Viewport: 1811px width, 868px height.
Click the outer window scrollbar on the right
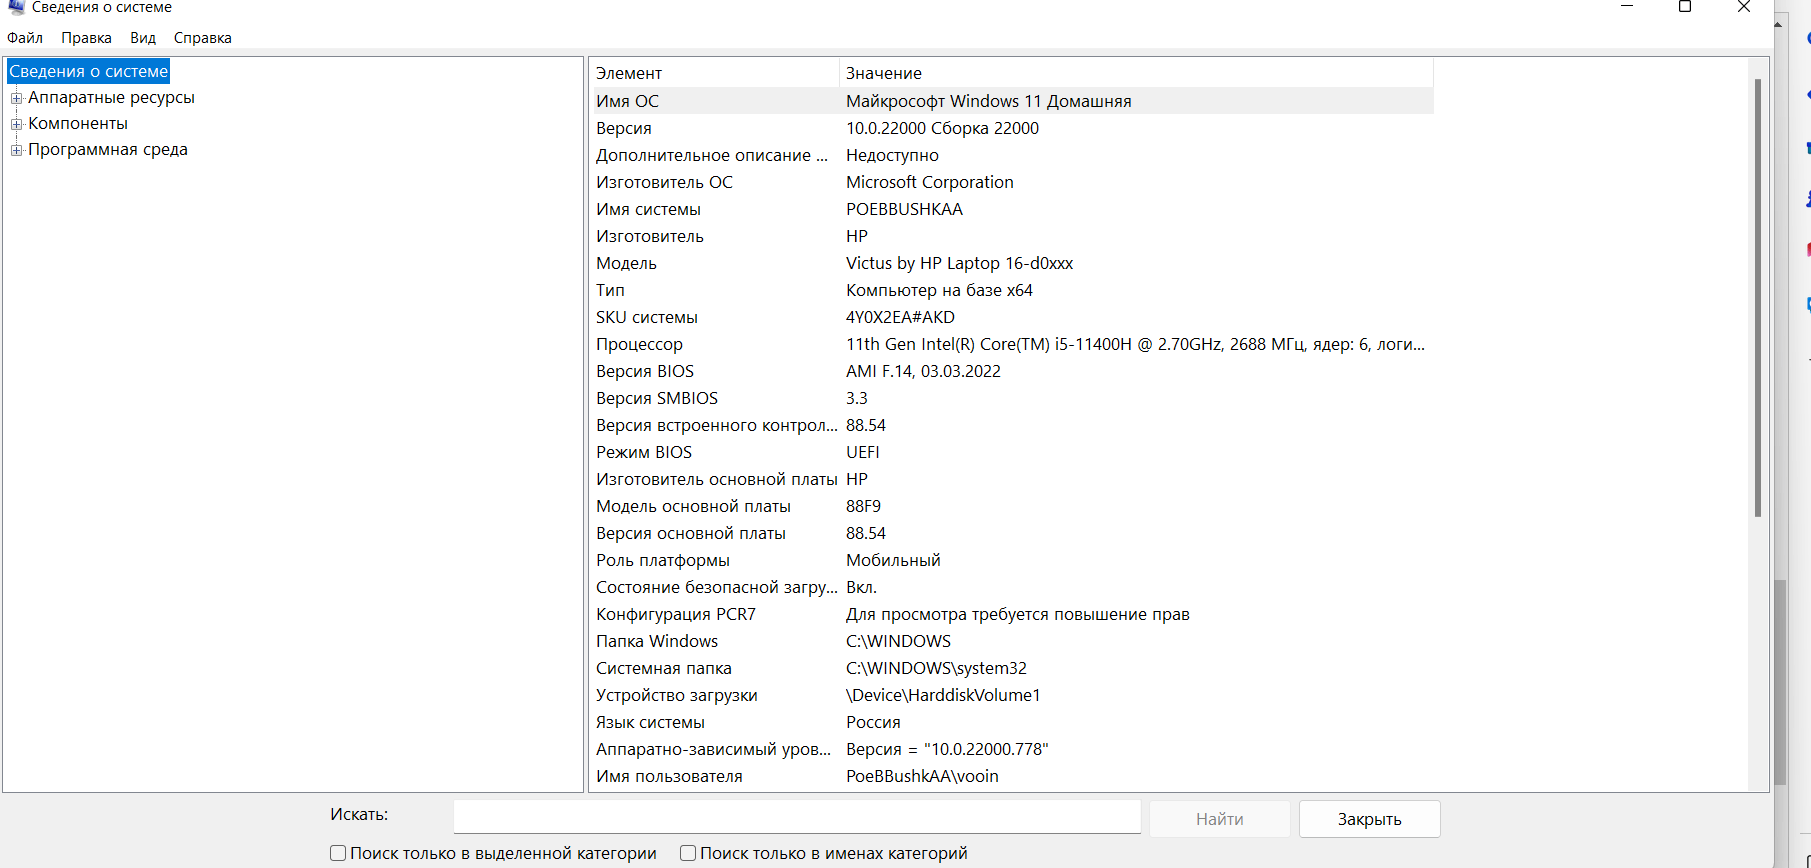click(x=1780, y=682)
